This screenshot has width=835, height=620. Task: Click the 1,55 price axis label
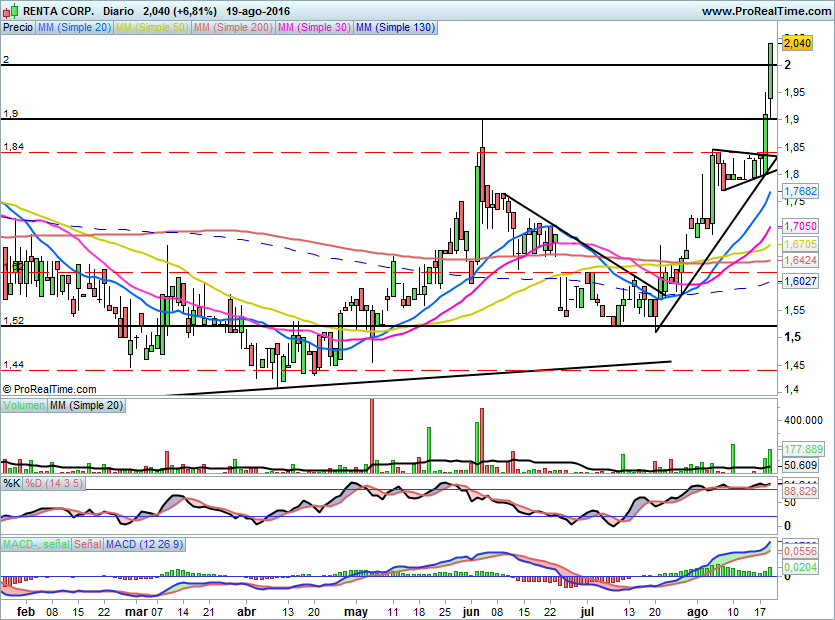pyautogui.click(x=795, y=310)
